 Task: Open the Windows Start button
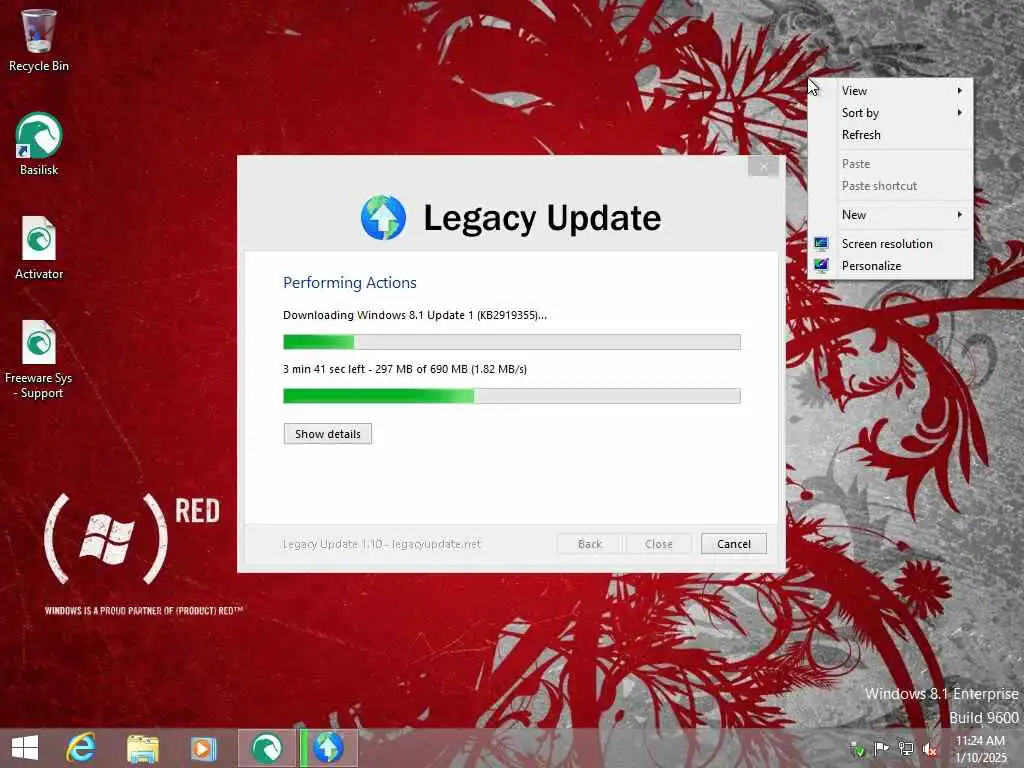coord(25,748)
